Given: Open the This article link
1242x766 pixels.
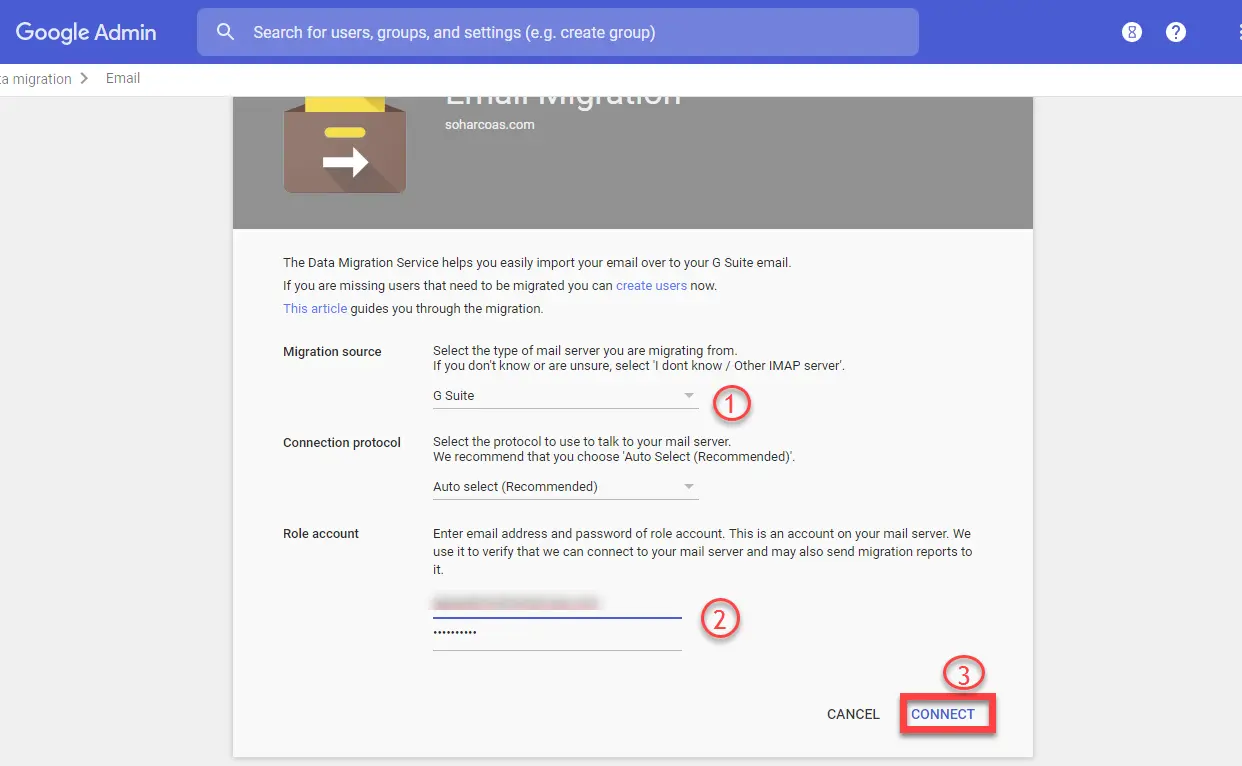Looking at the screenshot, I should point(315,309).
